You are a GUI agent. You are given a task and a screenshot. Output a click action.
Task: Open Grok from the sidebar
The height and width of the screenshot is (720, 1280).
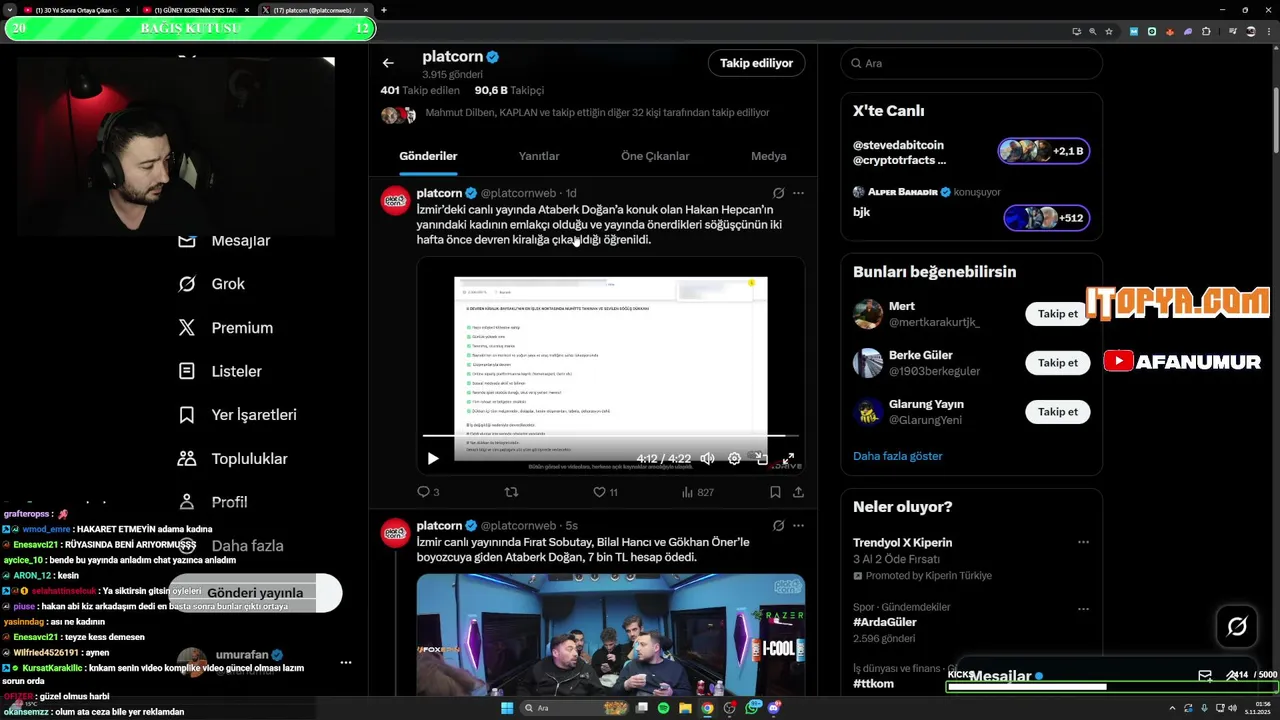211,284
